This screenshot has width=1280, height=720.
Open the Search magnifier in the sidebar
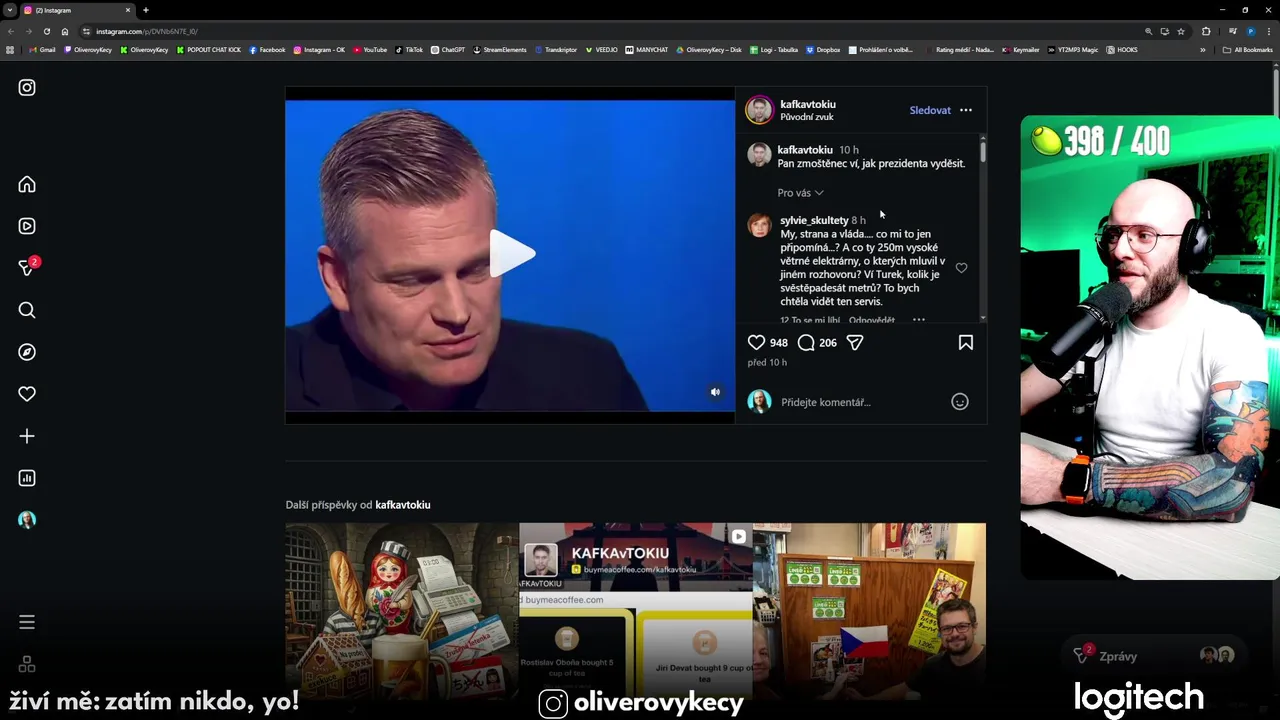tap(27, 310)
